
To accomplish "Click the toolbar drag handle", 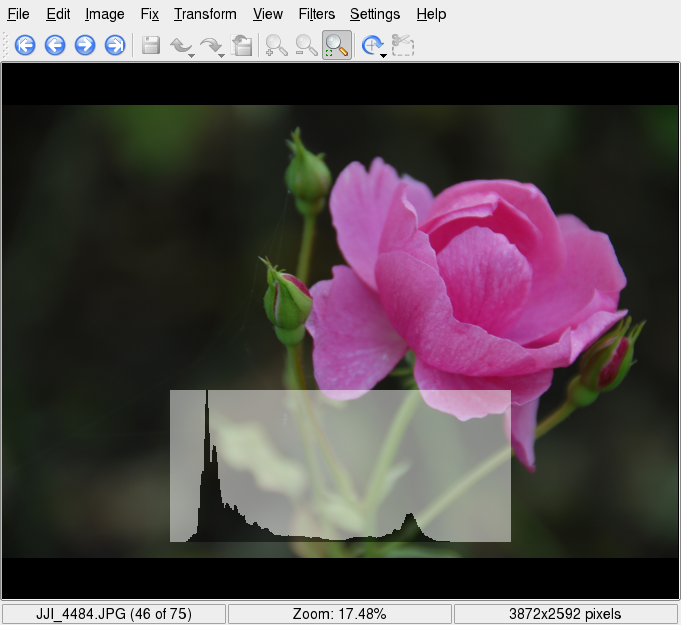I will point(5,45).
